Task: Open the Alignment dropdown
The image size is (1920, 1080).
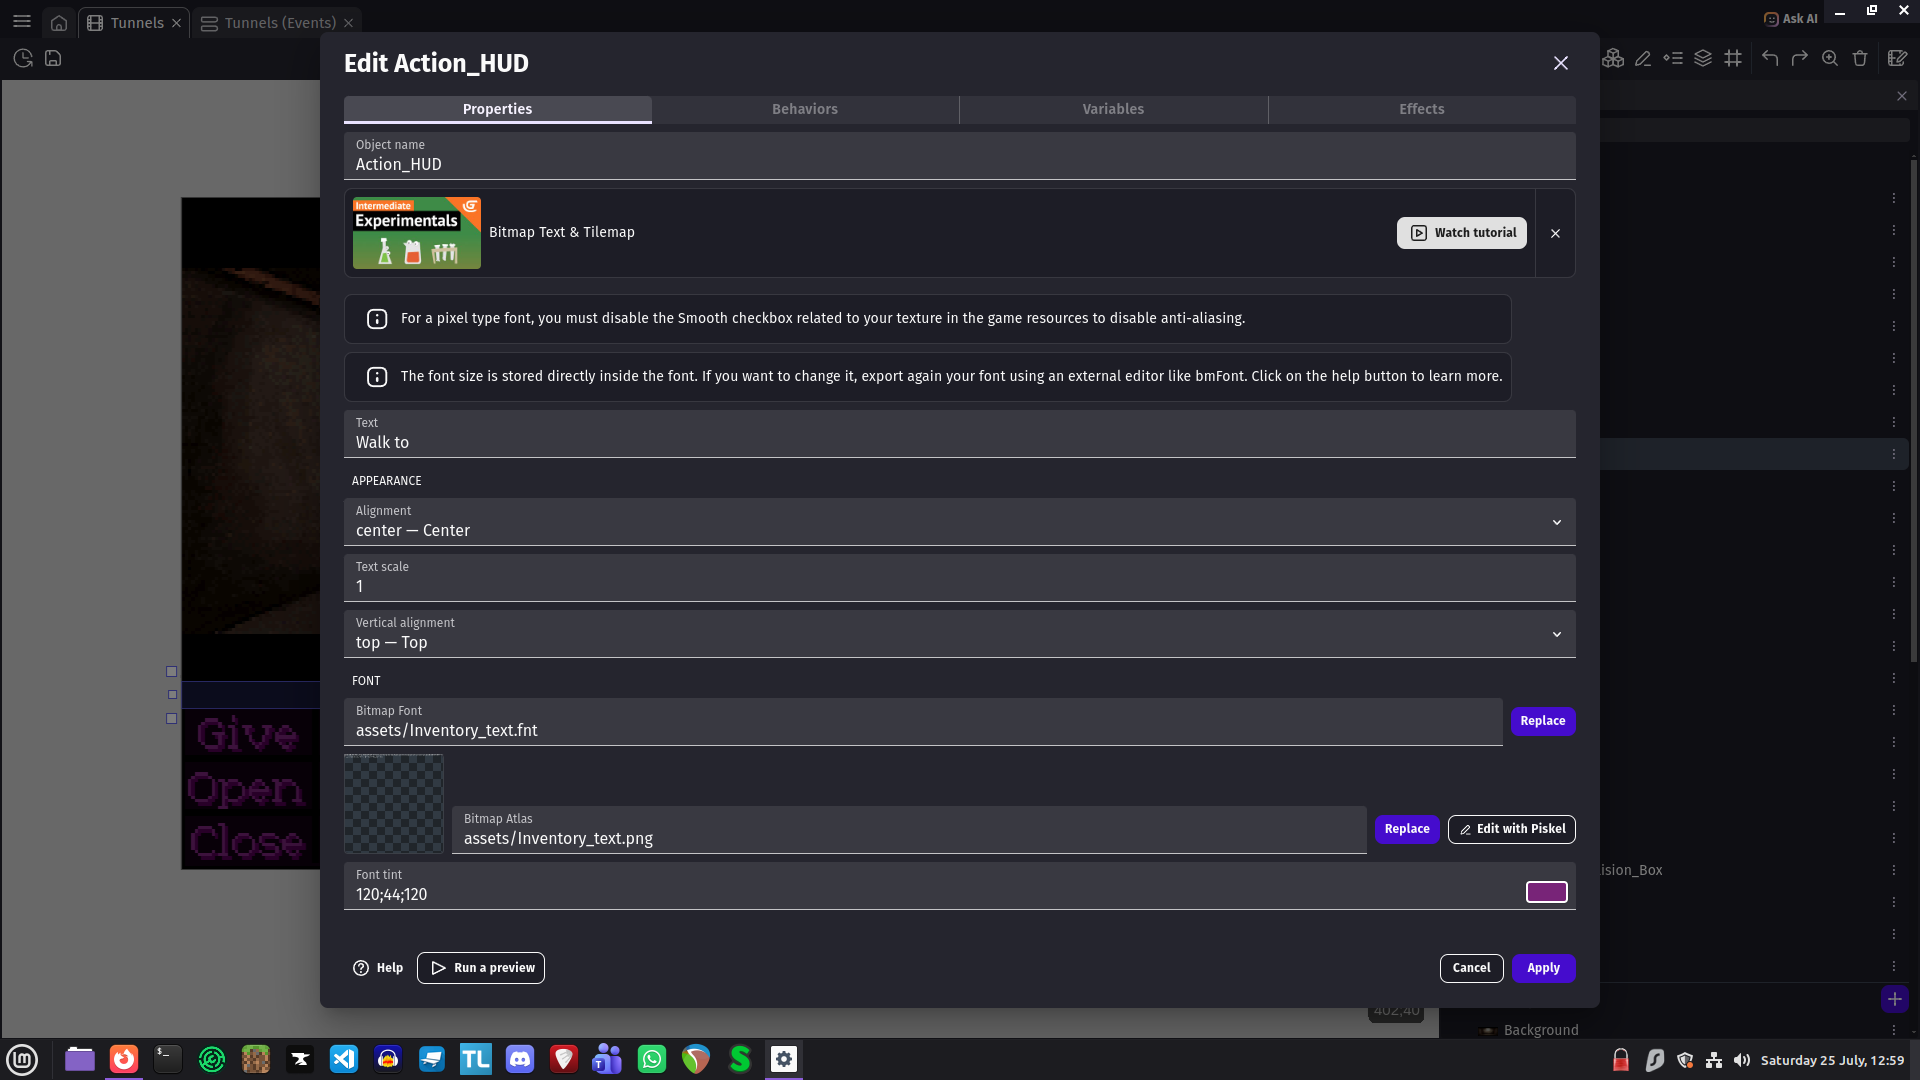Action: [959, 522]
